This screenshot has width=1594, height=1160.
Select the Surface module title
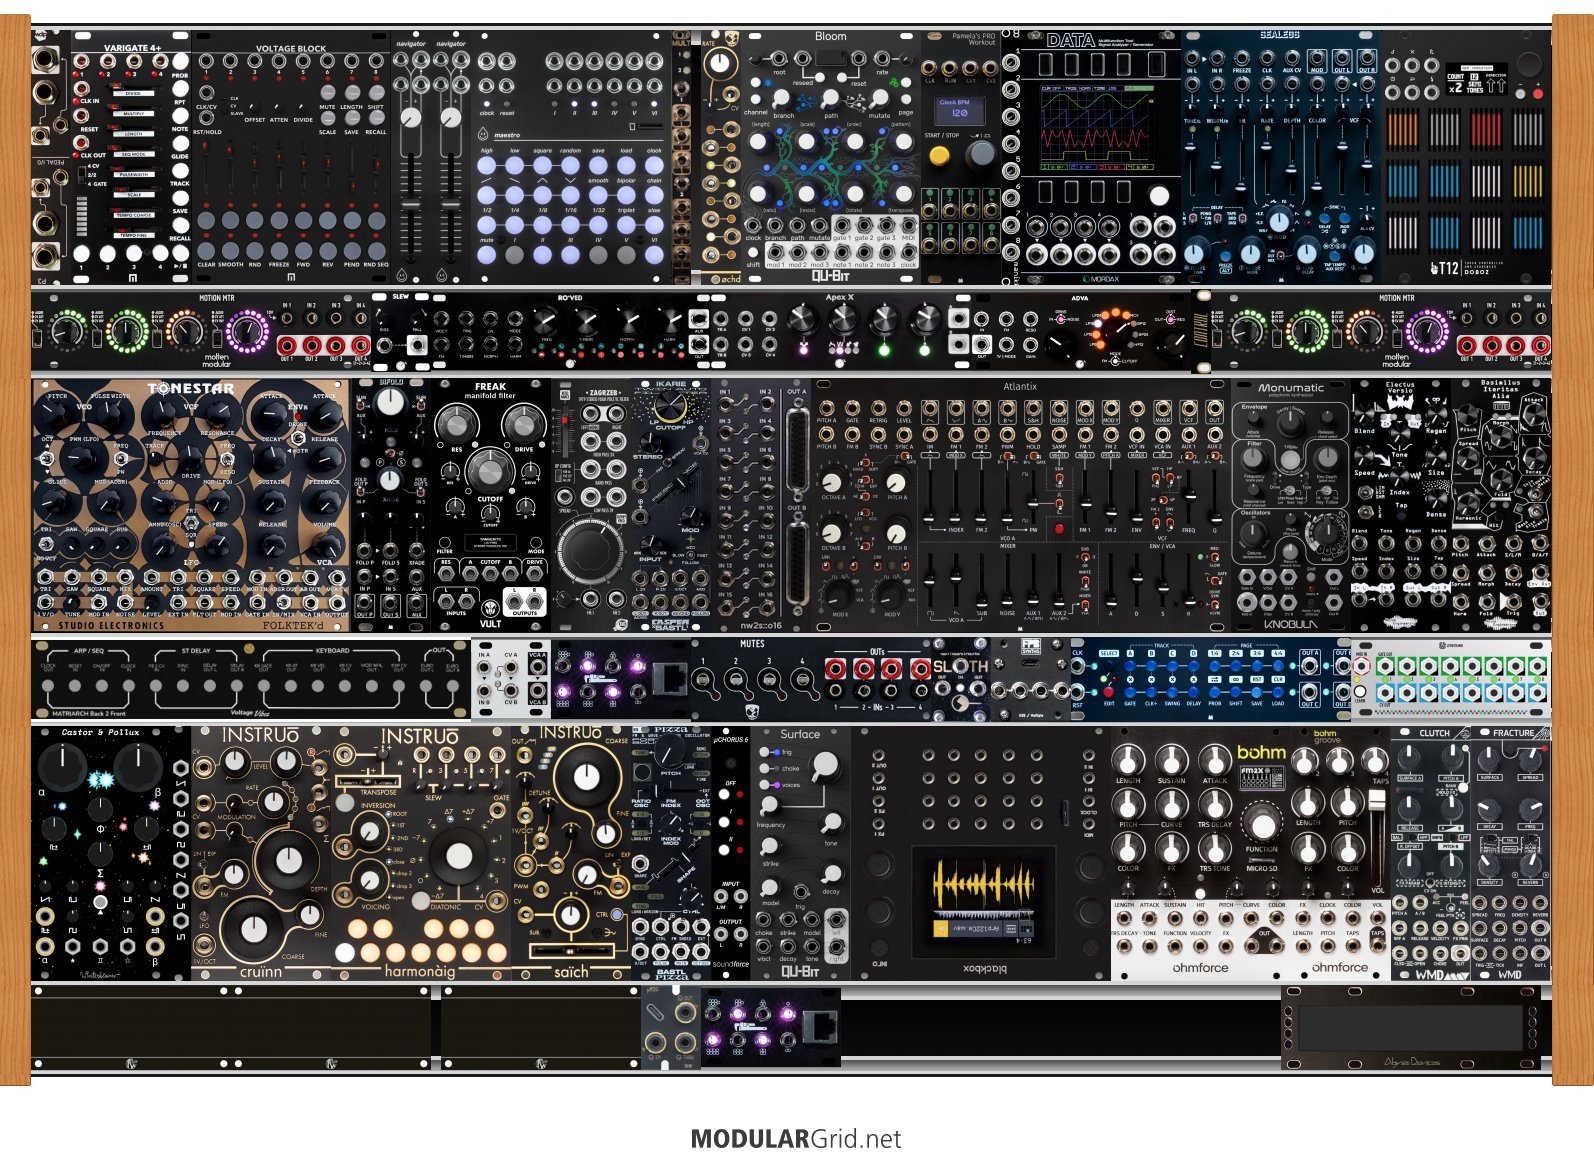(800, 734)
